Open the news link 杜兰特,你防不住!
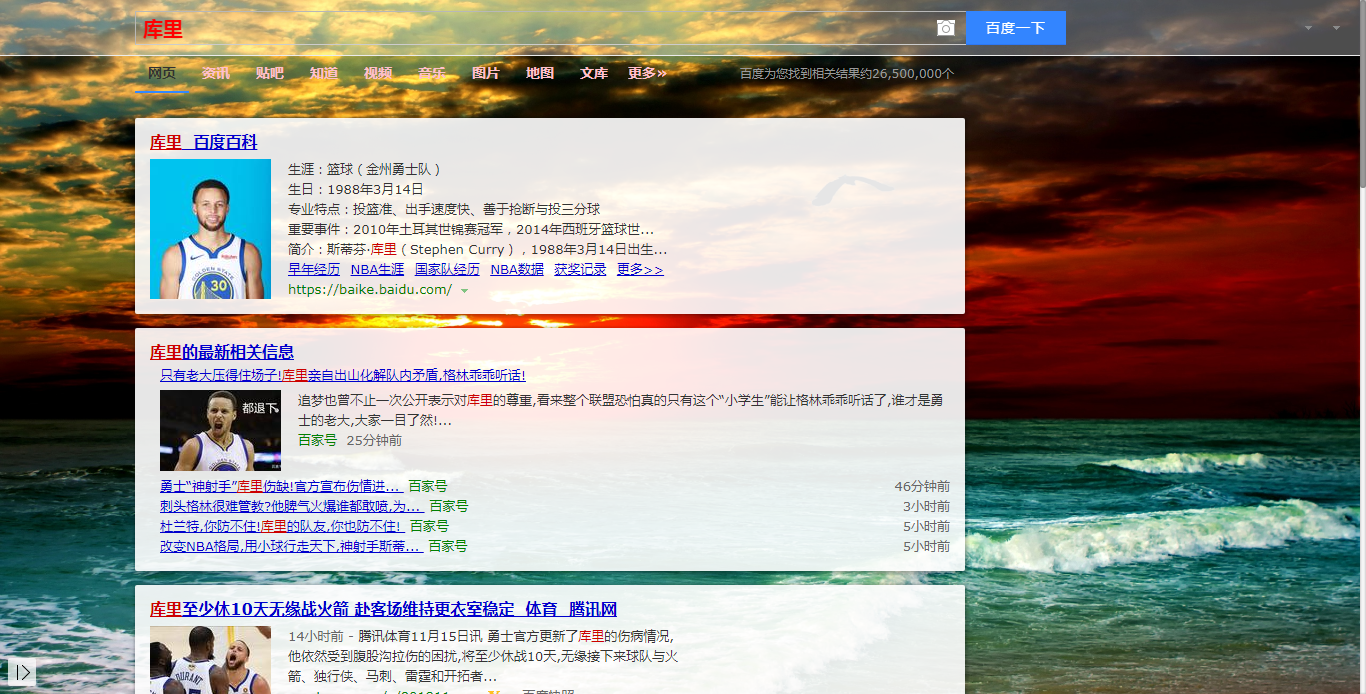Viewport: 1366px width, 694px height. tap(282, 526)
